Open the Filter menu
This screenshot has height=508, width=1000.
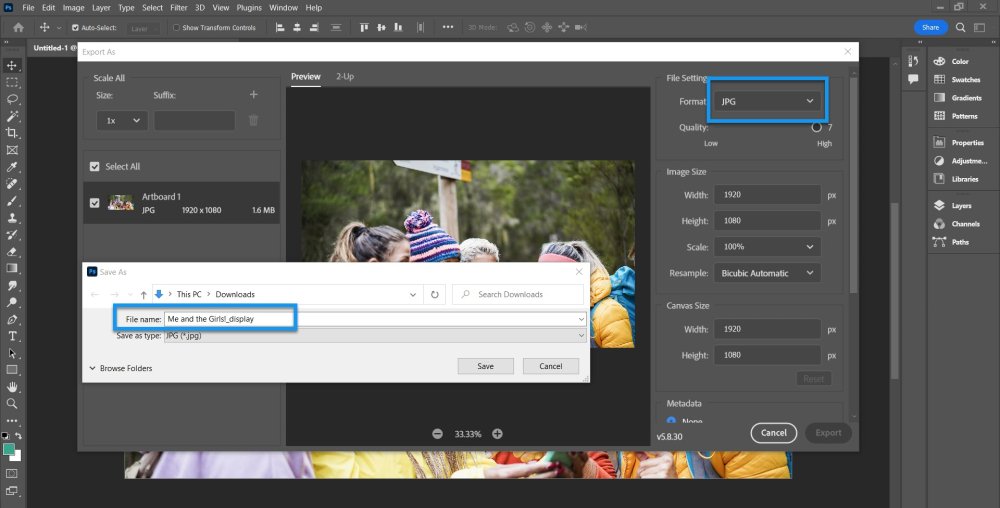click(178, 7)
